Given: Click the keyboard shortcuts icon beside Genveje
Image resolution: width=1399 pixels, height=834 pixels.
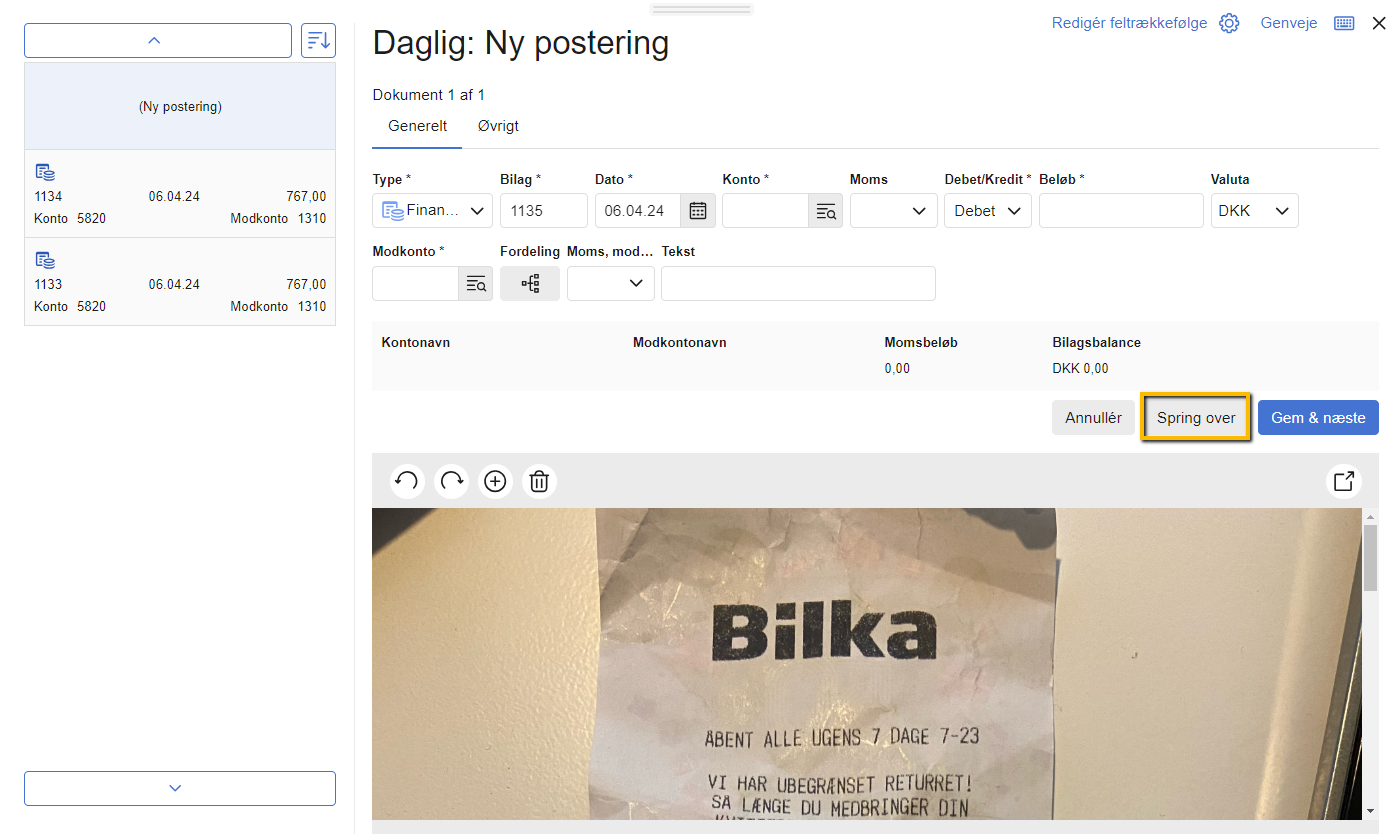Looking at the screenshot, I should click(1344, 22).
